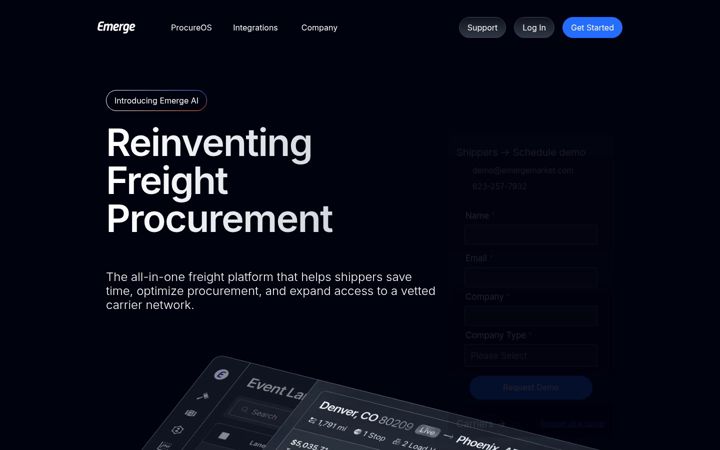The image size is (720, 450).
Task: Click the Reinventing Freight Procurement headline
Action: click(x=219, y=180)
